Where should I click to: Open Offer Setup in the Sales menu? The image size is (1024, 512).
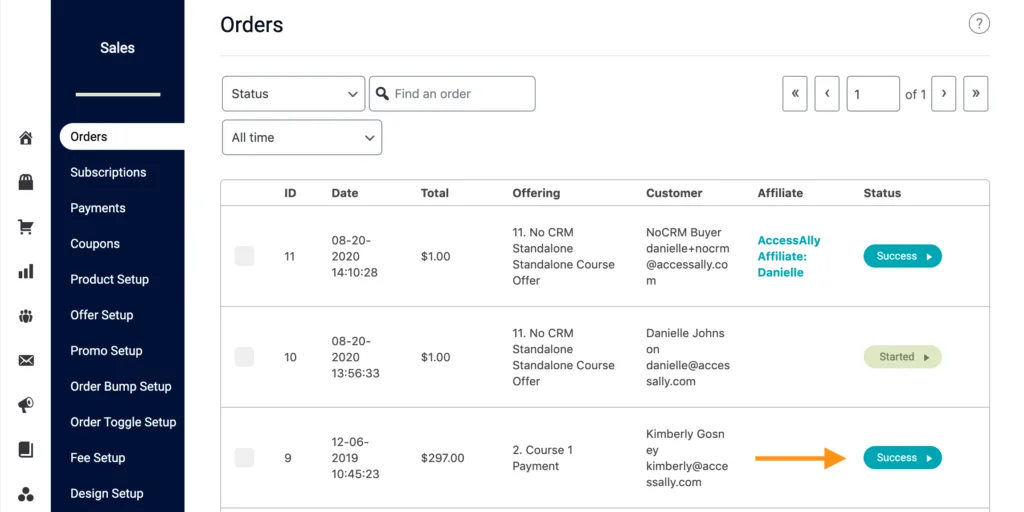[x=102, y=315]
